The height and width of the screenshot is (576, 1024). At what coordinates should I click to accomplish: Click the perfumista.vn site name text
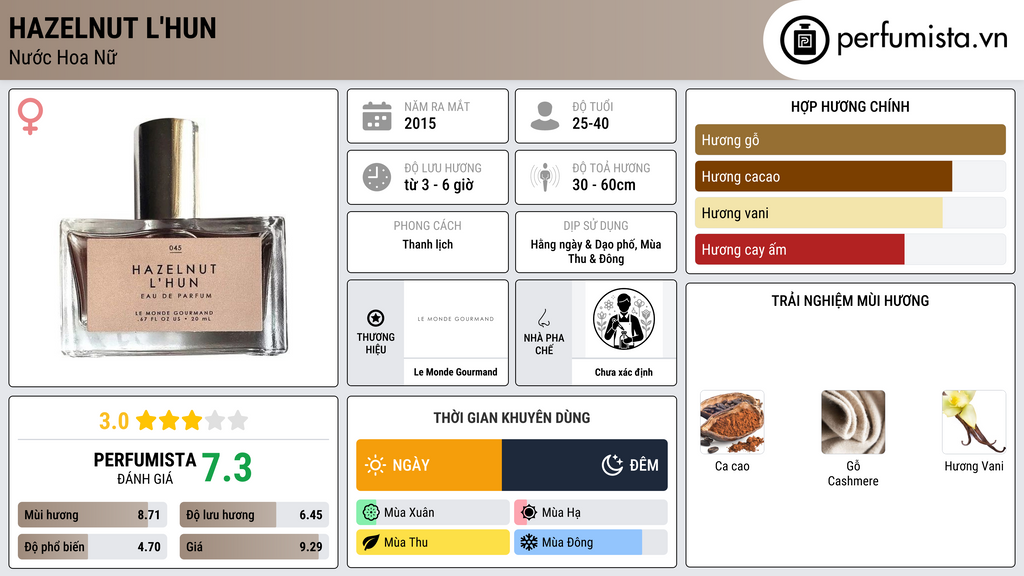pyautogui.click(x=922, y=38)
